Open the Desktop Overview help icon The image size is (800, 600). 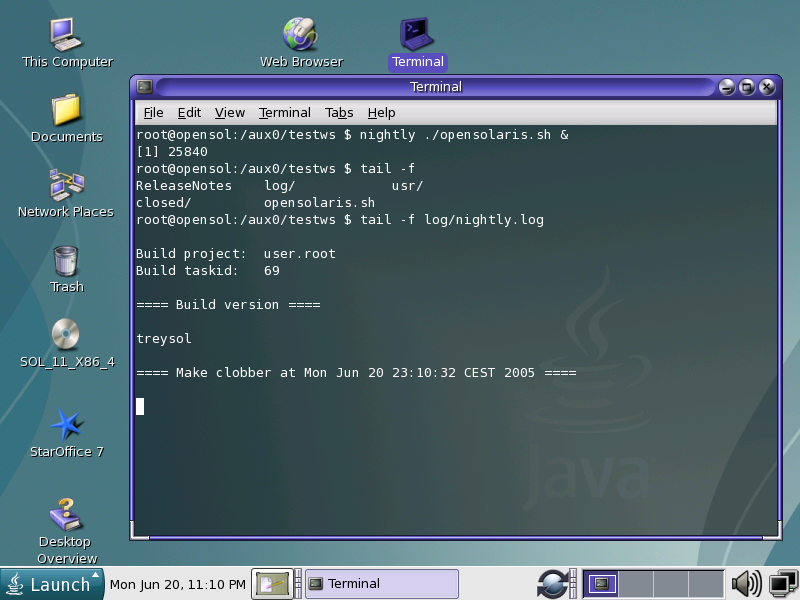click(x=66, y=531)
